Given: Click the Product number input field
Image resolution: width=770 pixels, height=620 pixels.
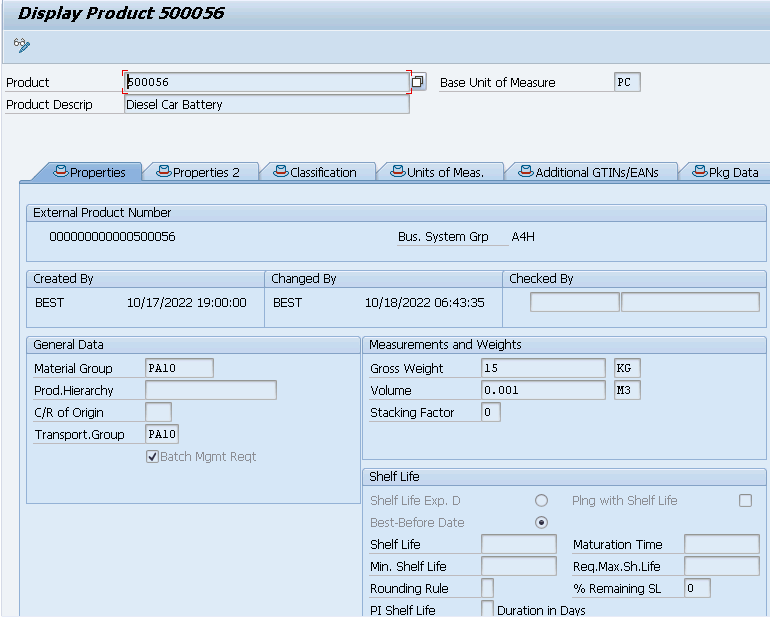Looking at the screenshot, I should point(267,82).
